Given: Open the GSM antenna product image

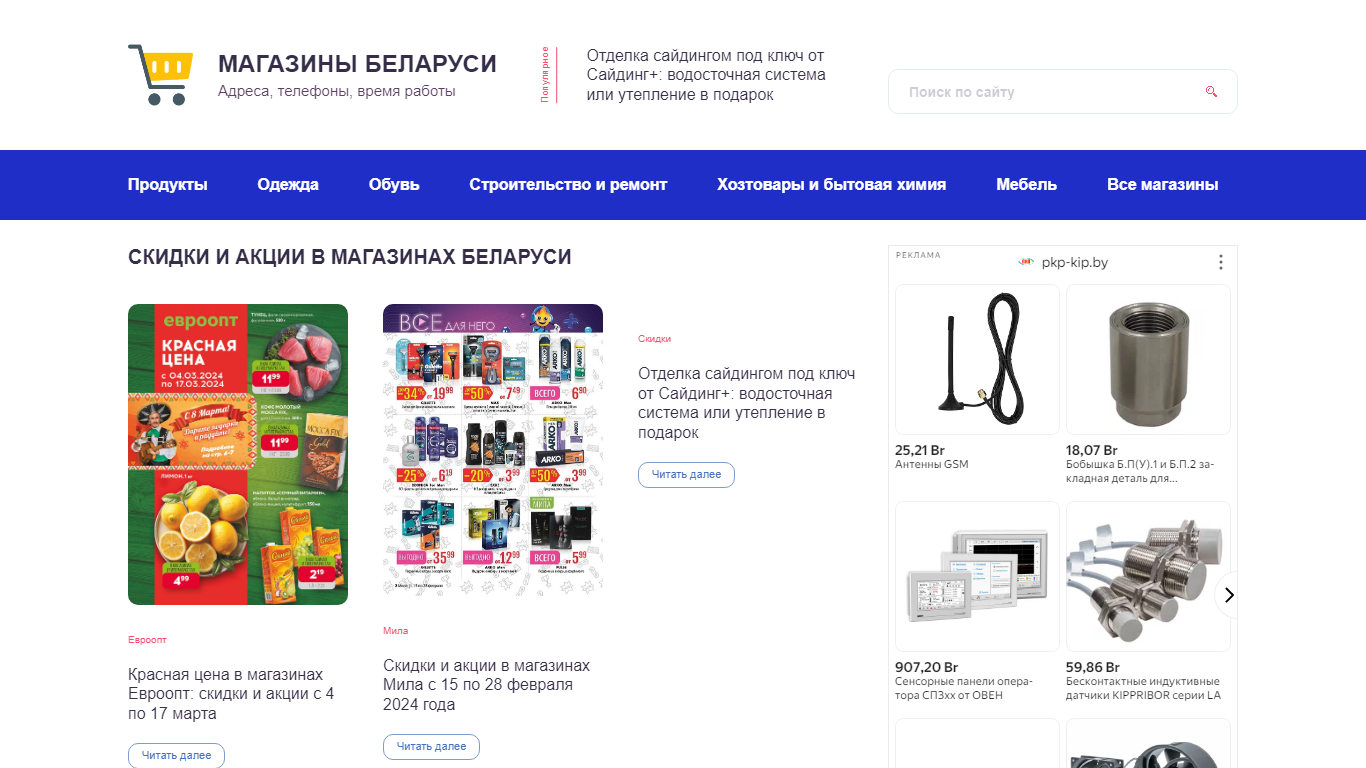Looking at the screenshot, I should tap(977, 359).
